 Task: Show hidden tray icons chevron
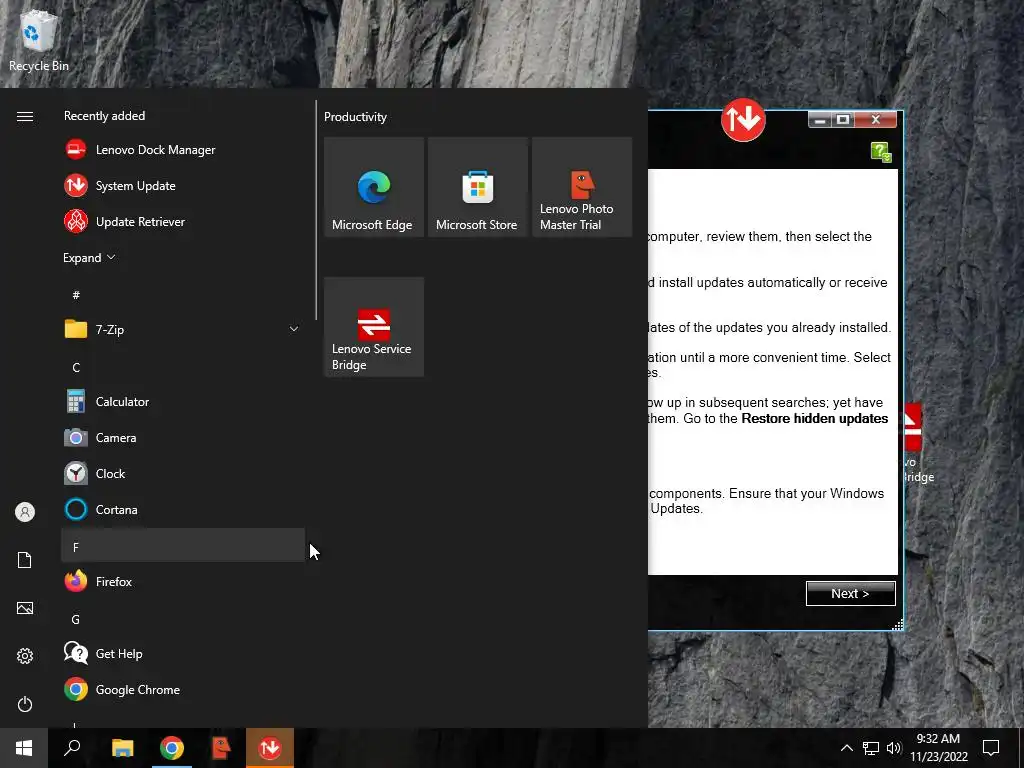point(846,748)
